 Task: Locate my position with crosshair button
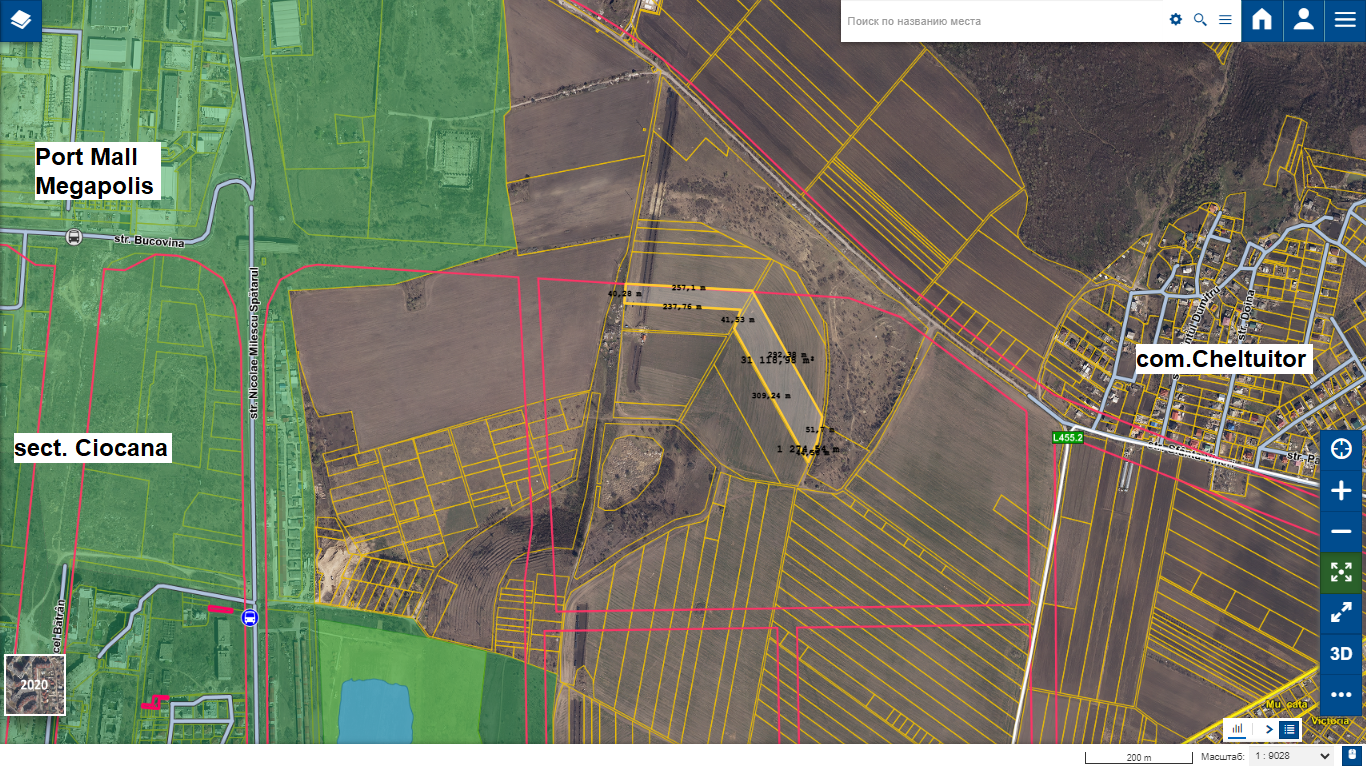[1341, 449]
